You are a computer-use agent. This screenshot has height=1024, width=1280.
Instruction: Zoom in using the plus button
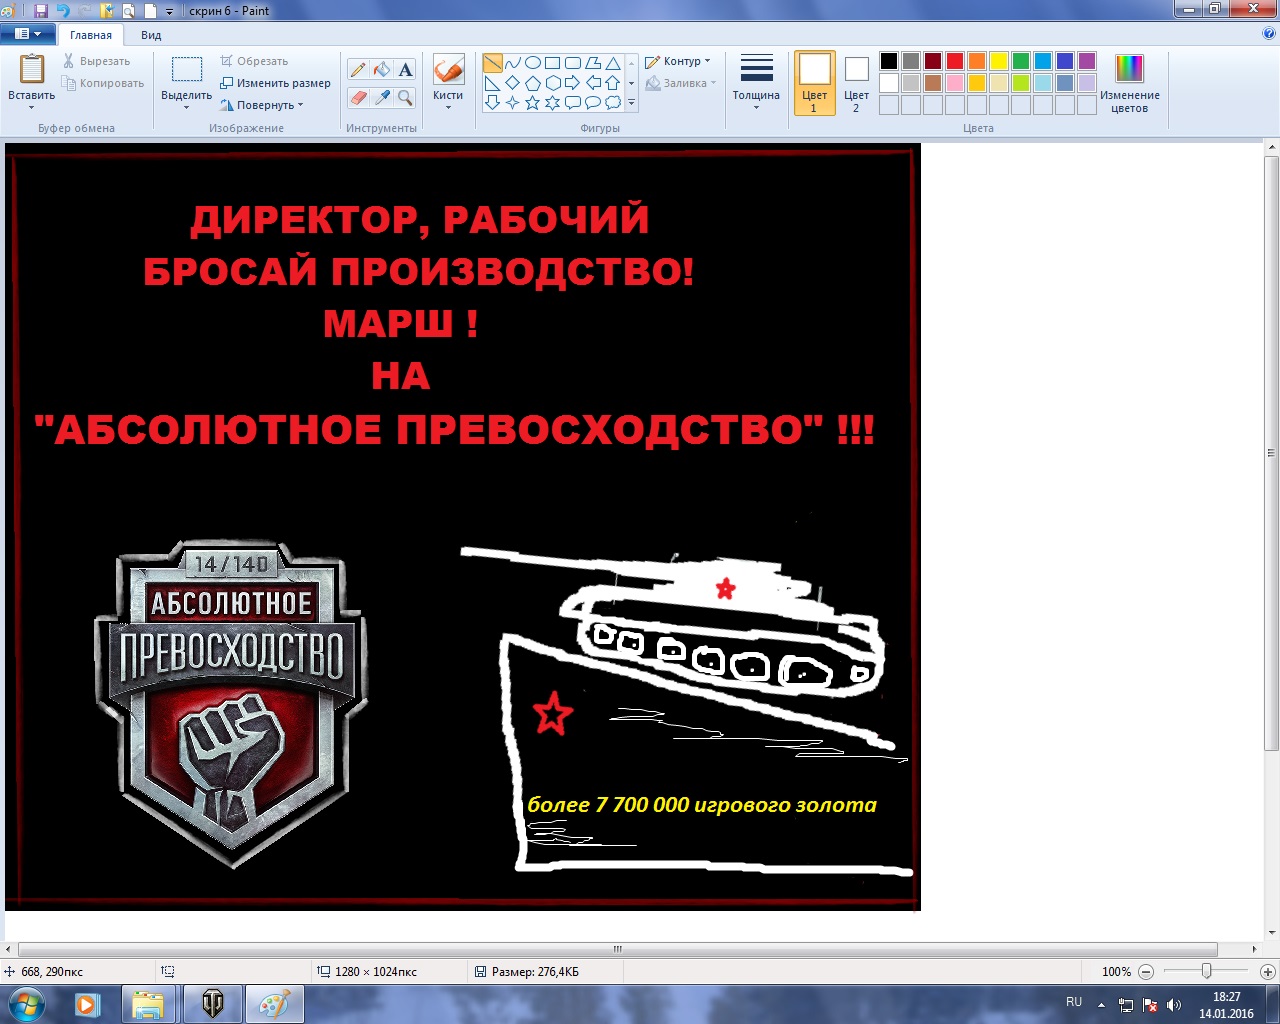(x=1267, y=971)
